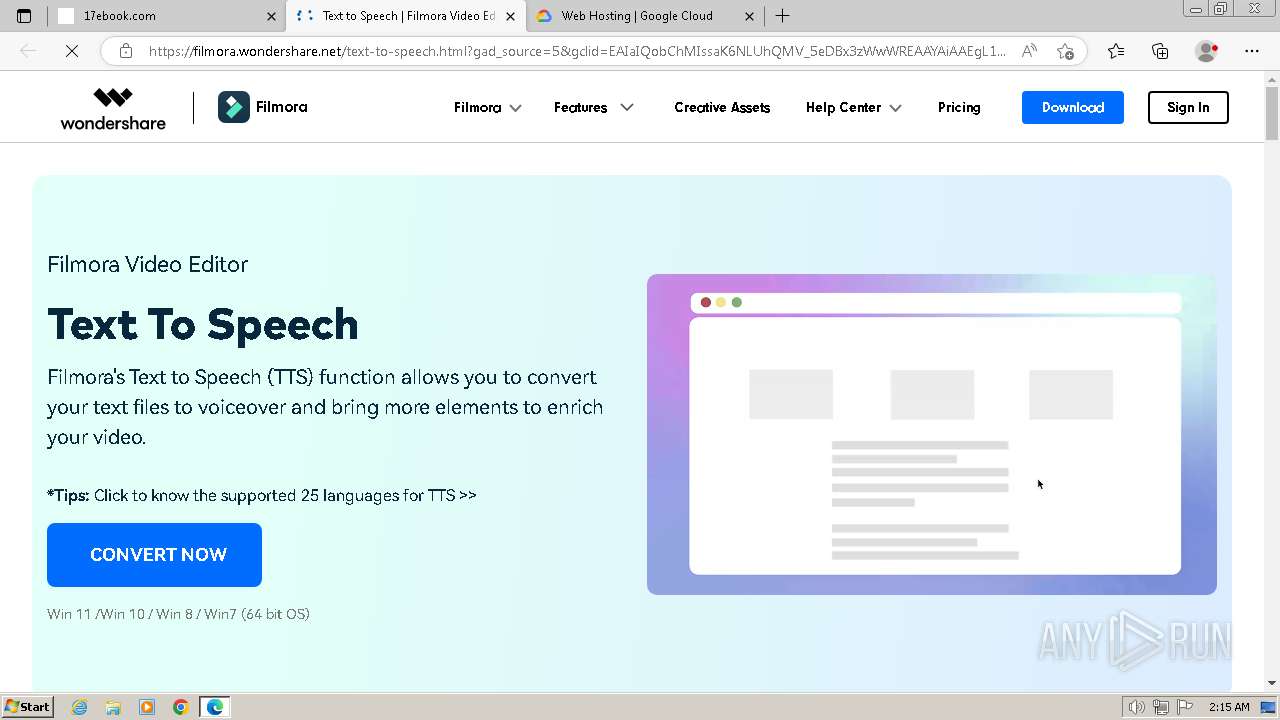The height and width of the screenshot is (720, 1280).
Task: Open Internet Explorer from the taskbar
Action: click(80, 707)
